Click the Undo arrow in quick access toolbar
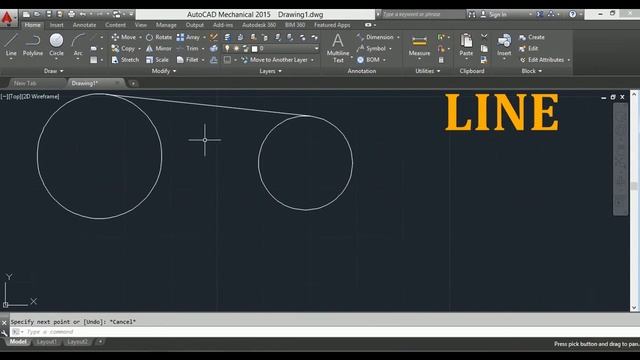Viewport: 640px width, 360px height. [83, 14]
